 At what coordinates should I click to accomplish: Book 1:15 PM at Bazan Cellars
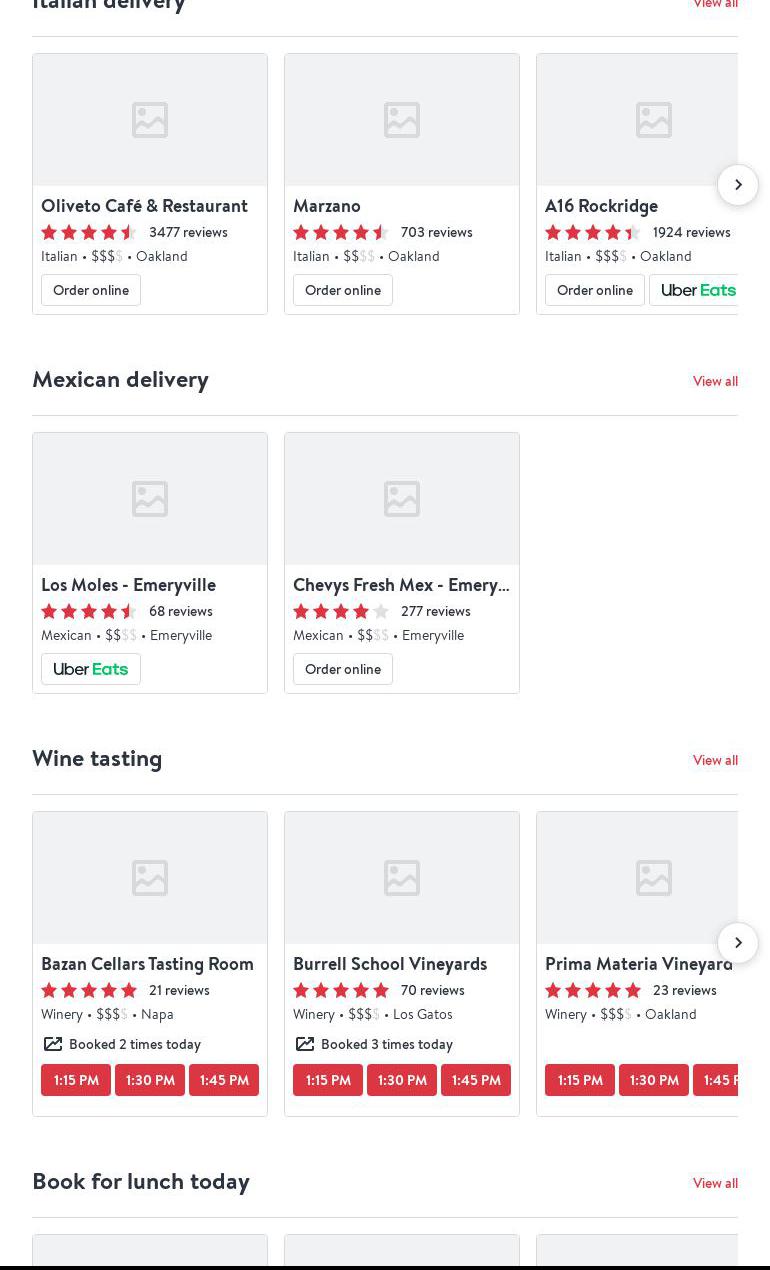tap(76, 1080)
